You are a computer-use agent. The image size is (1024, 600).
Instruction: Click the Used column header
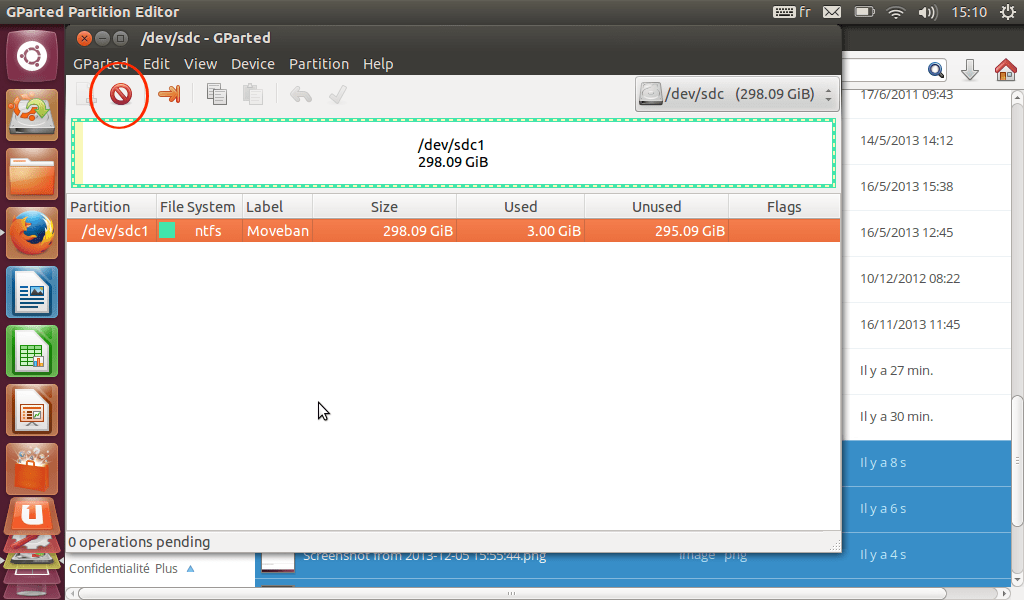click(x=520, y=207)
